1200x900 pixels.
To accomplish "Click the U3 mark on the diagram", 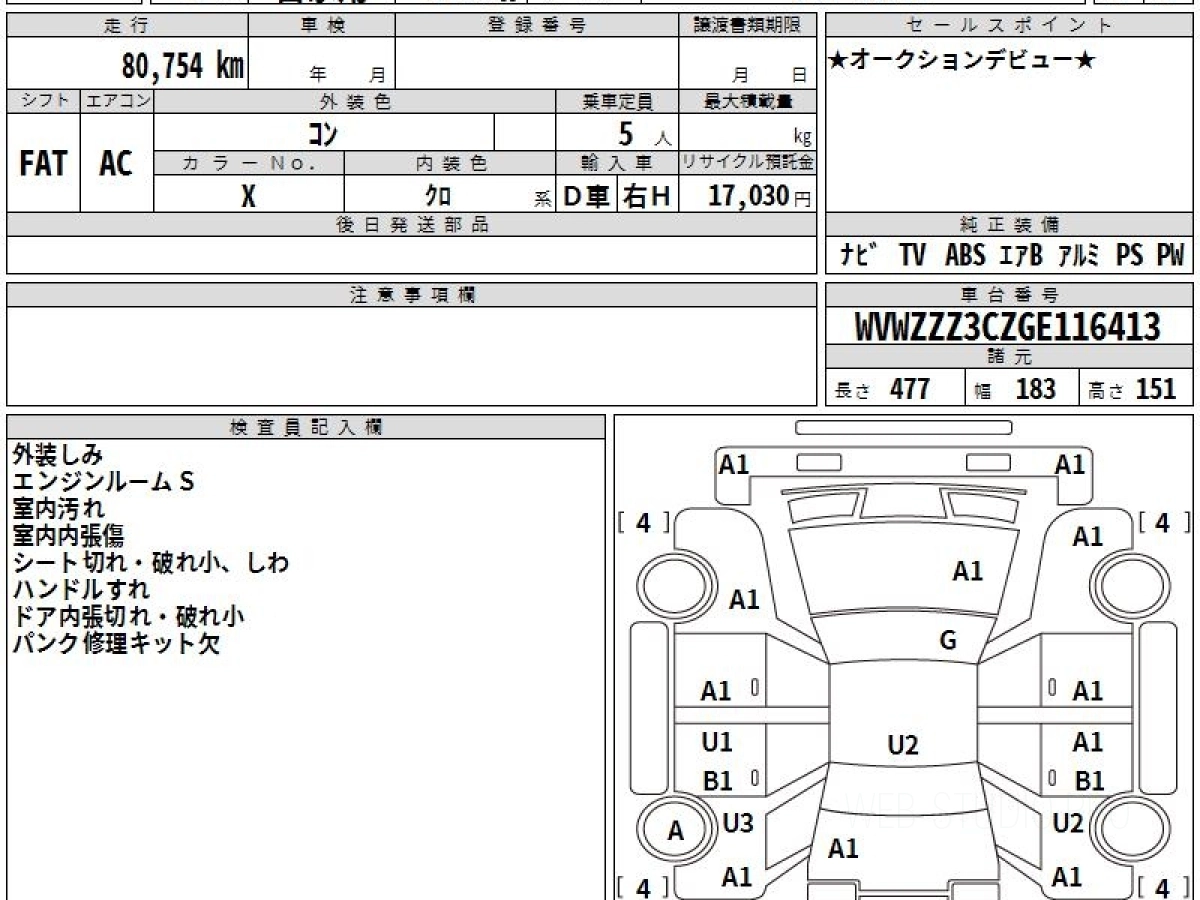I will pos(738,824).
